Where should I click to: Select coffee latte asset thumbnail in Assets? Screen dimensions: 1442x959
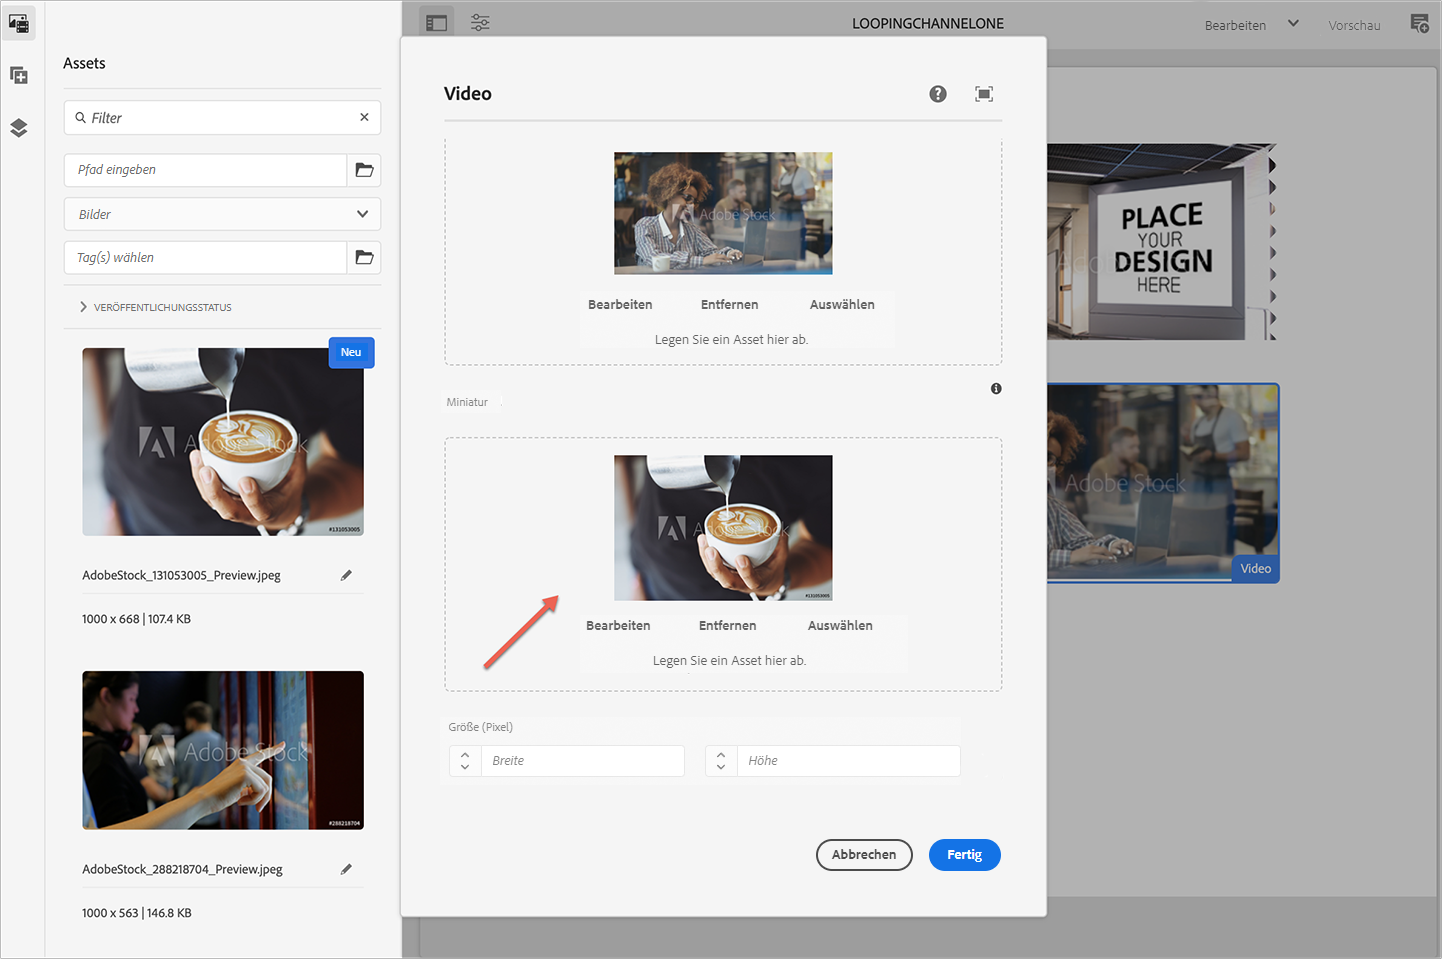[223, 442]
